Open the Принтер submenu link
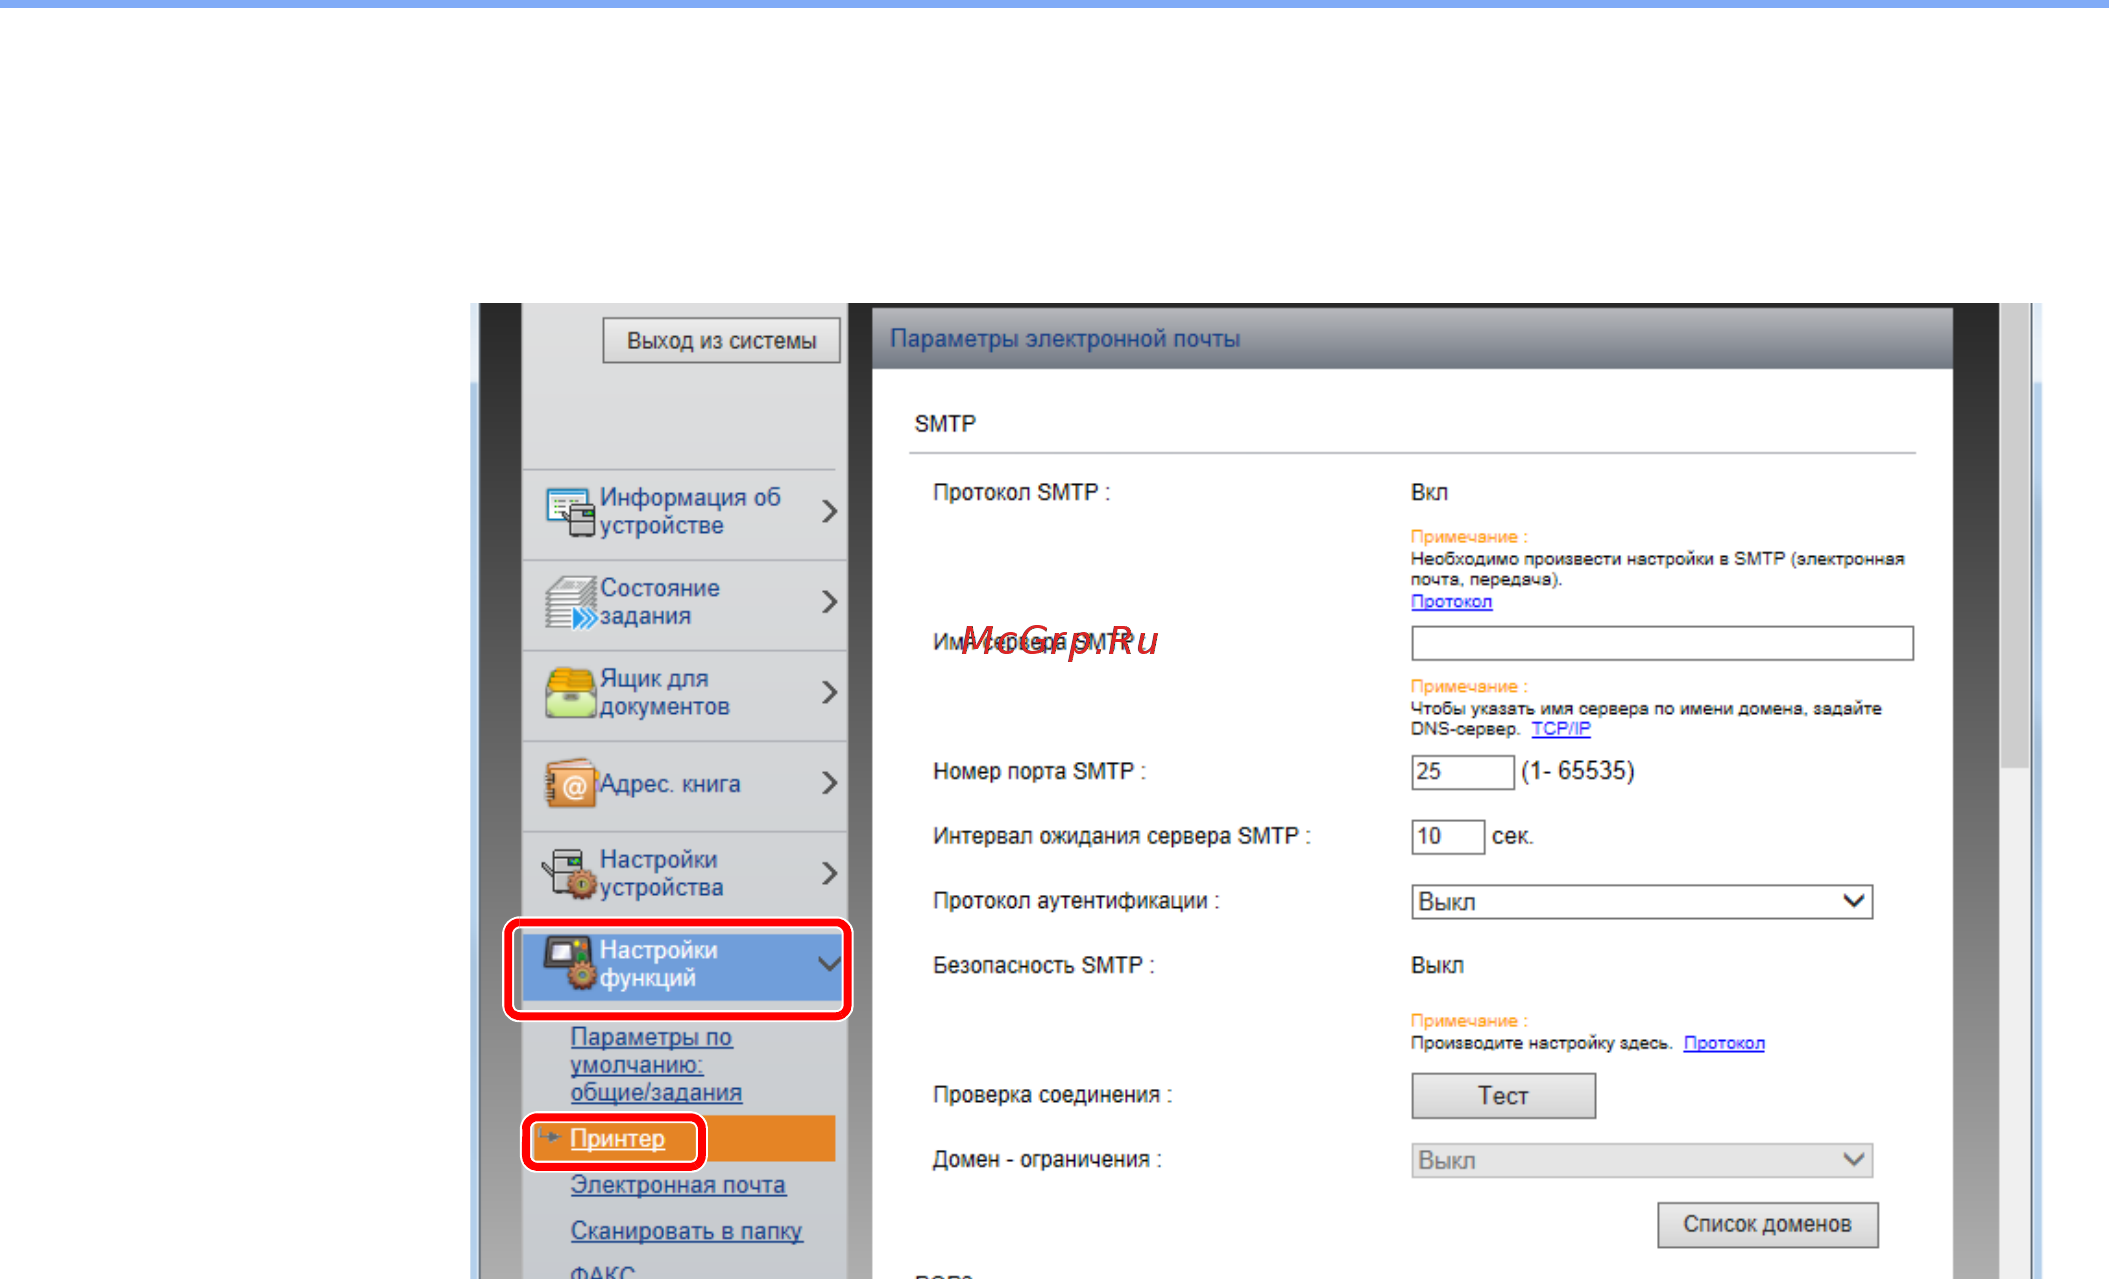This screenshot has height=1279, width=2109. (x=617, y=1139)
